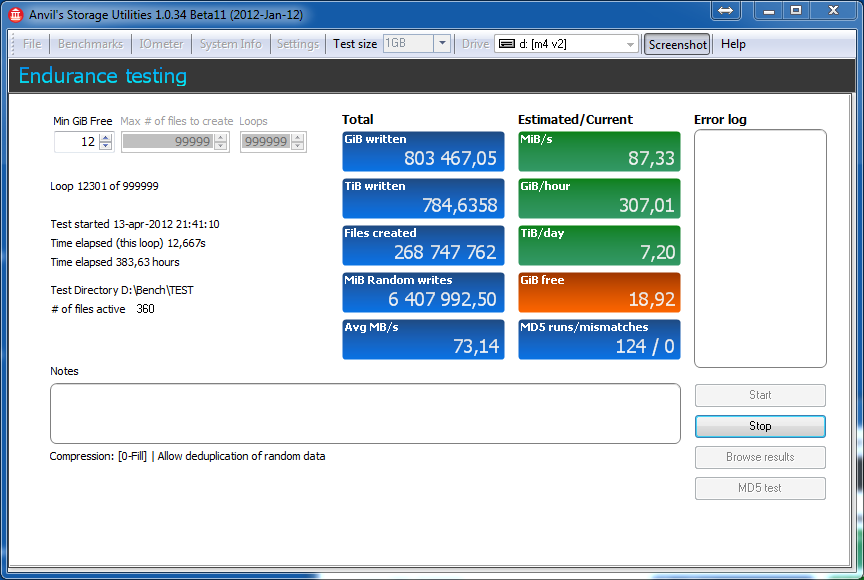Stop the endurance test
Screen dimensions: 864x580
coord(760,426)
